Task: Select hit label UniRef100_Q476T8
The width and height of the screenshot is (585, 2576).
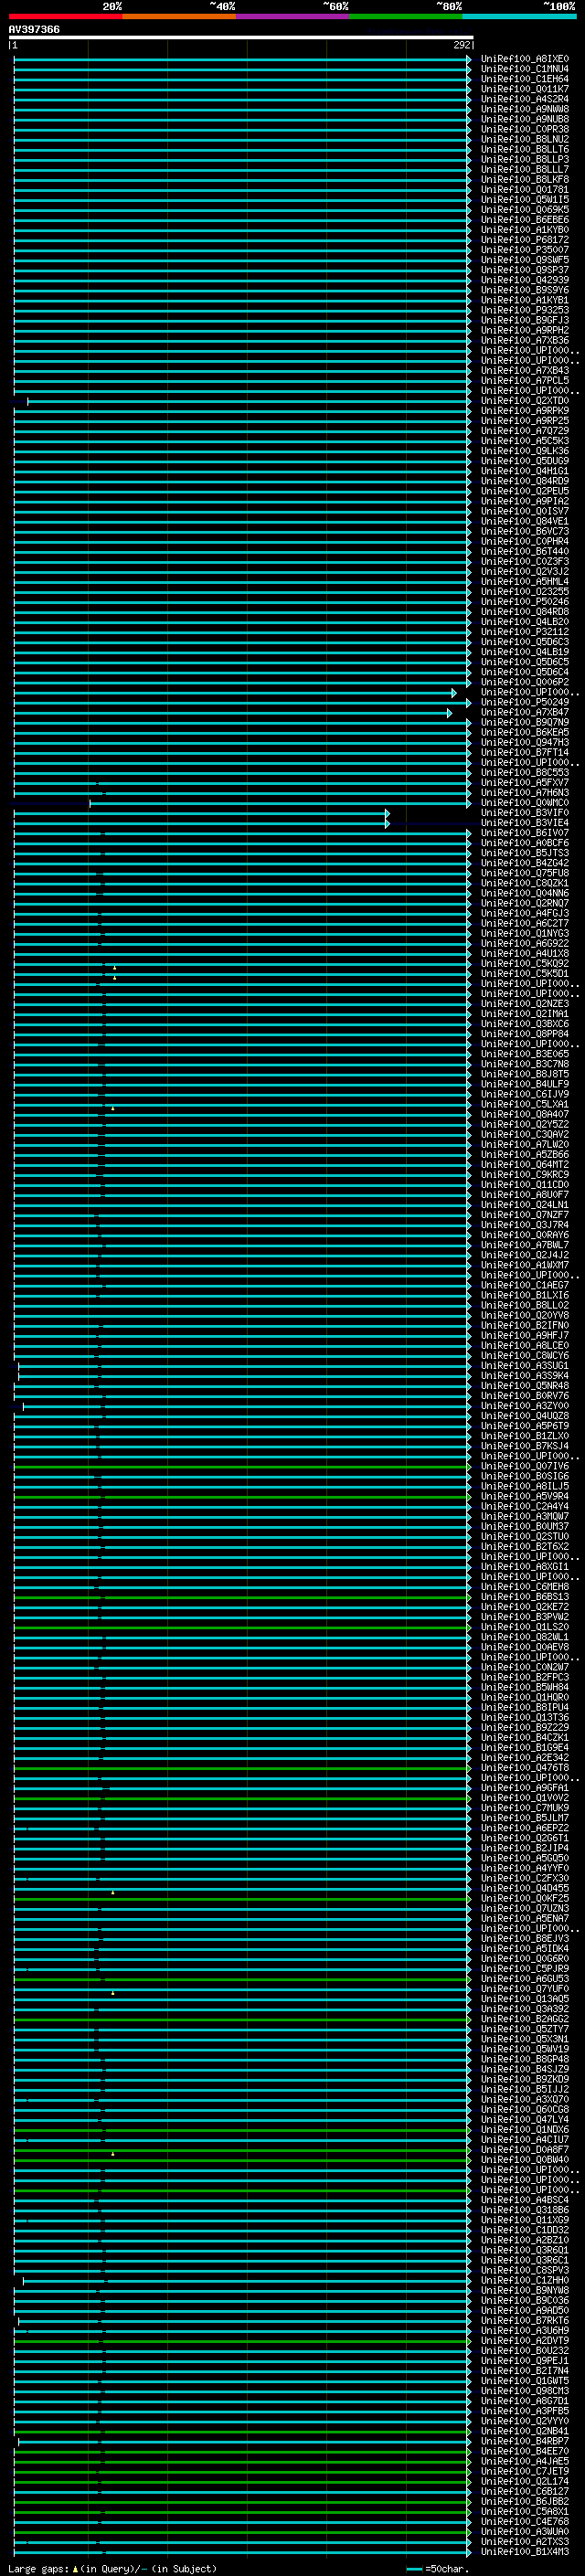Action: [524, 1768]
